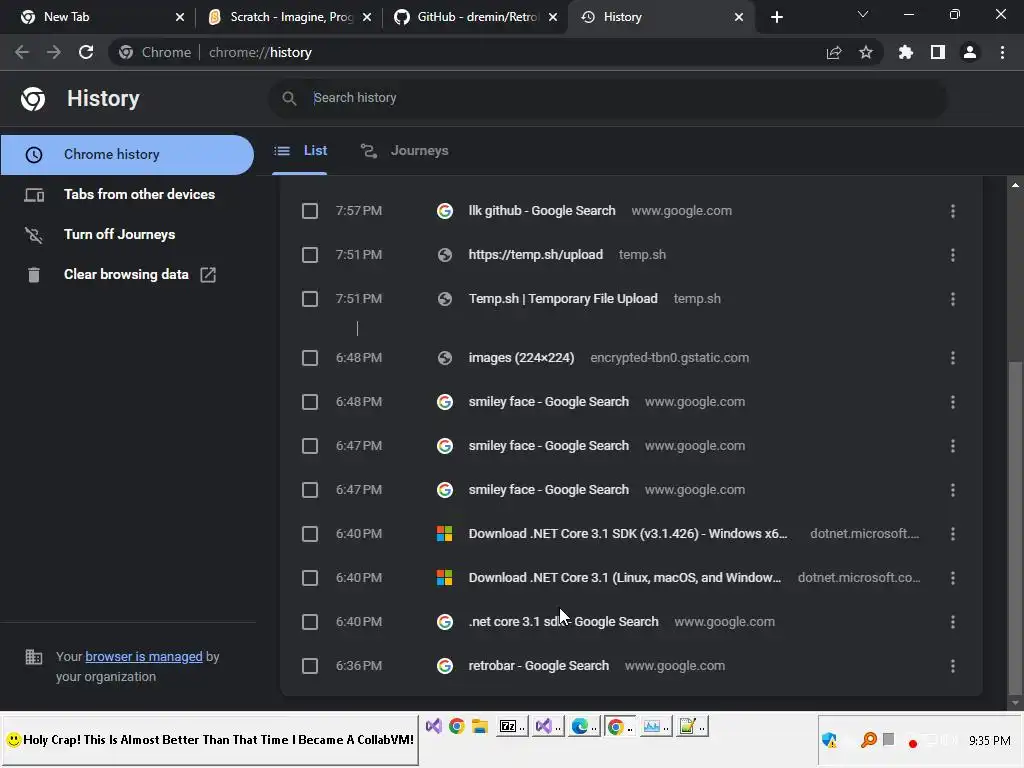Switch to the Notepad++ taskbar window

[x=691, y=726]
